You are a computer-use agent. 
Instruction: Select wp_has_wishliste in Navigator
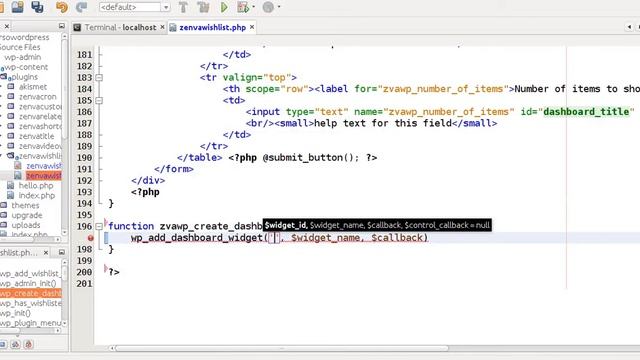pos(31,303)
